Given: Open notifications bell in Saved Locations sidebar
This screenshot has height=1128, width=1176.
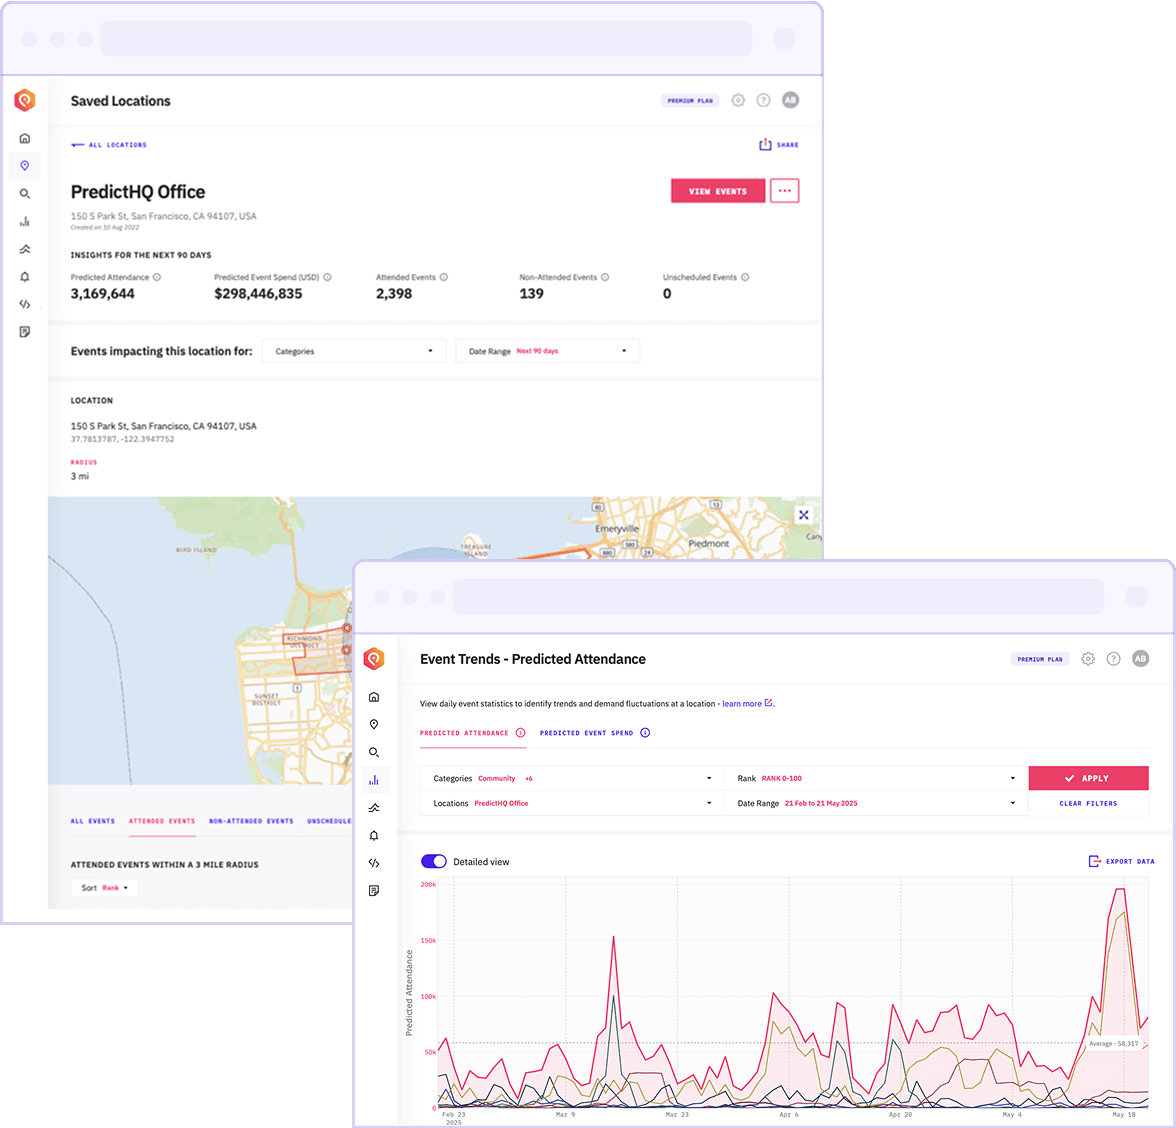Looking at the screenshot, I should coord(25,277).
